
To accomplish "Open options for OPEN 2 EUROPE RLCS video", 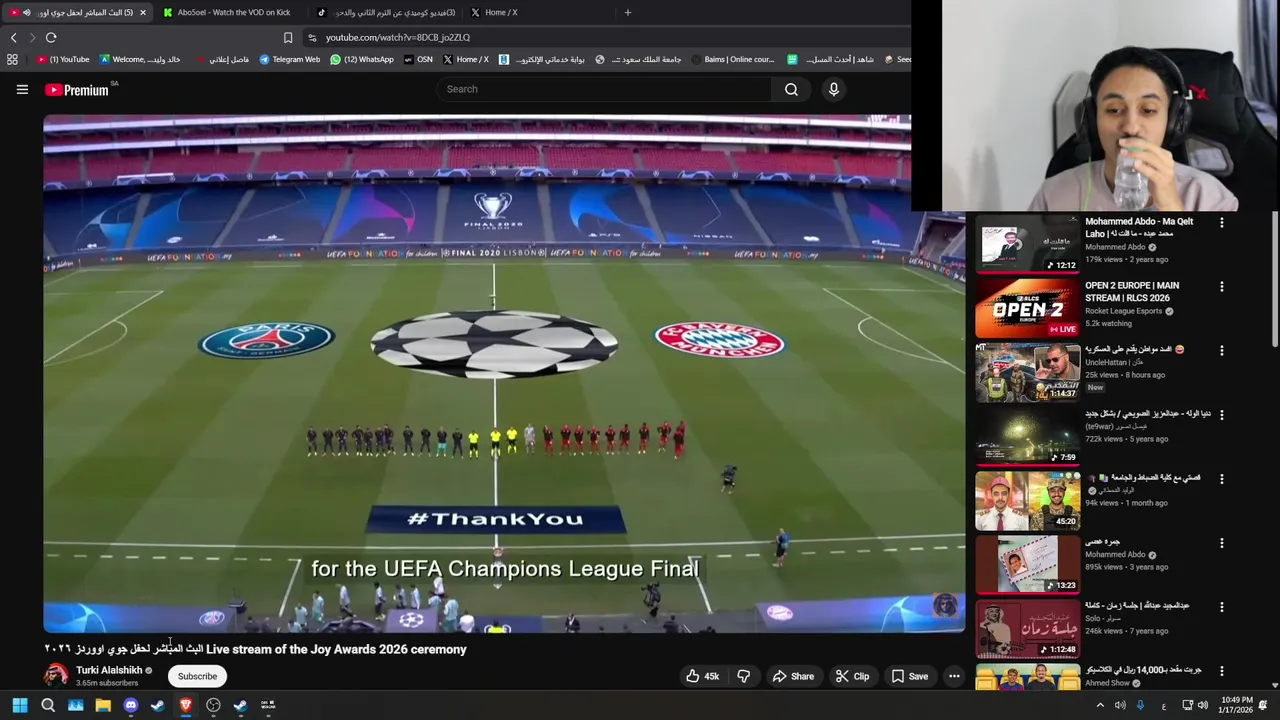I will [1221, 287].
